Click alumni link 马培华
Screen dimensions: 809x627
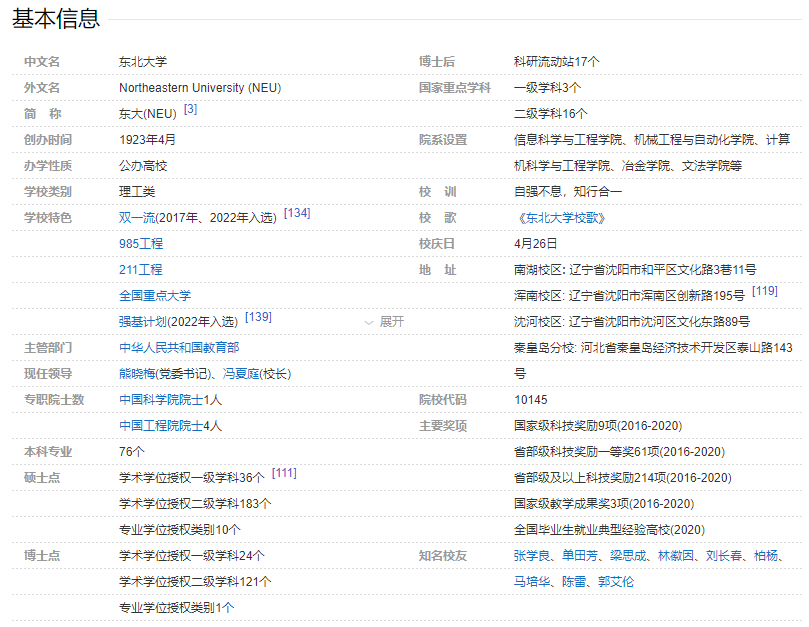tap(532, 582)
